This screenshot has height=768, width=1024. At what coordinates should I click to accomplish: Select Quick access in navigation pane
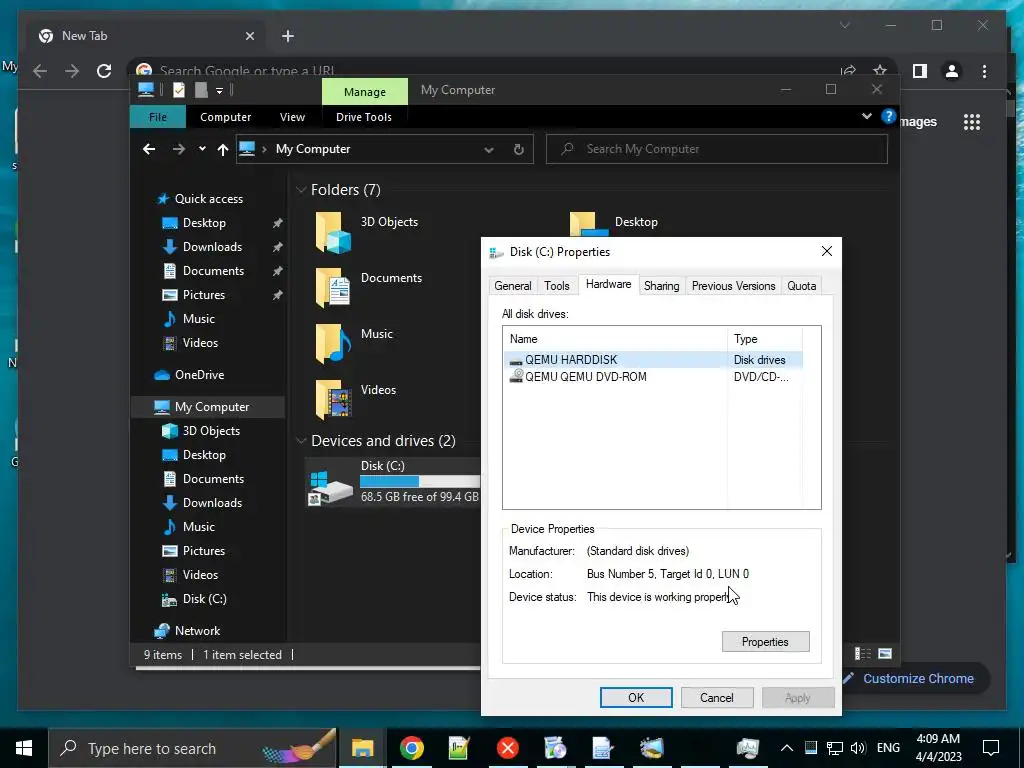(x=208, y=199)
